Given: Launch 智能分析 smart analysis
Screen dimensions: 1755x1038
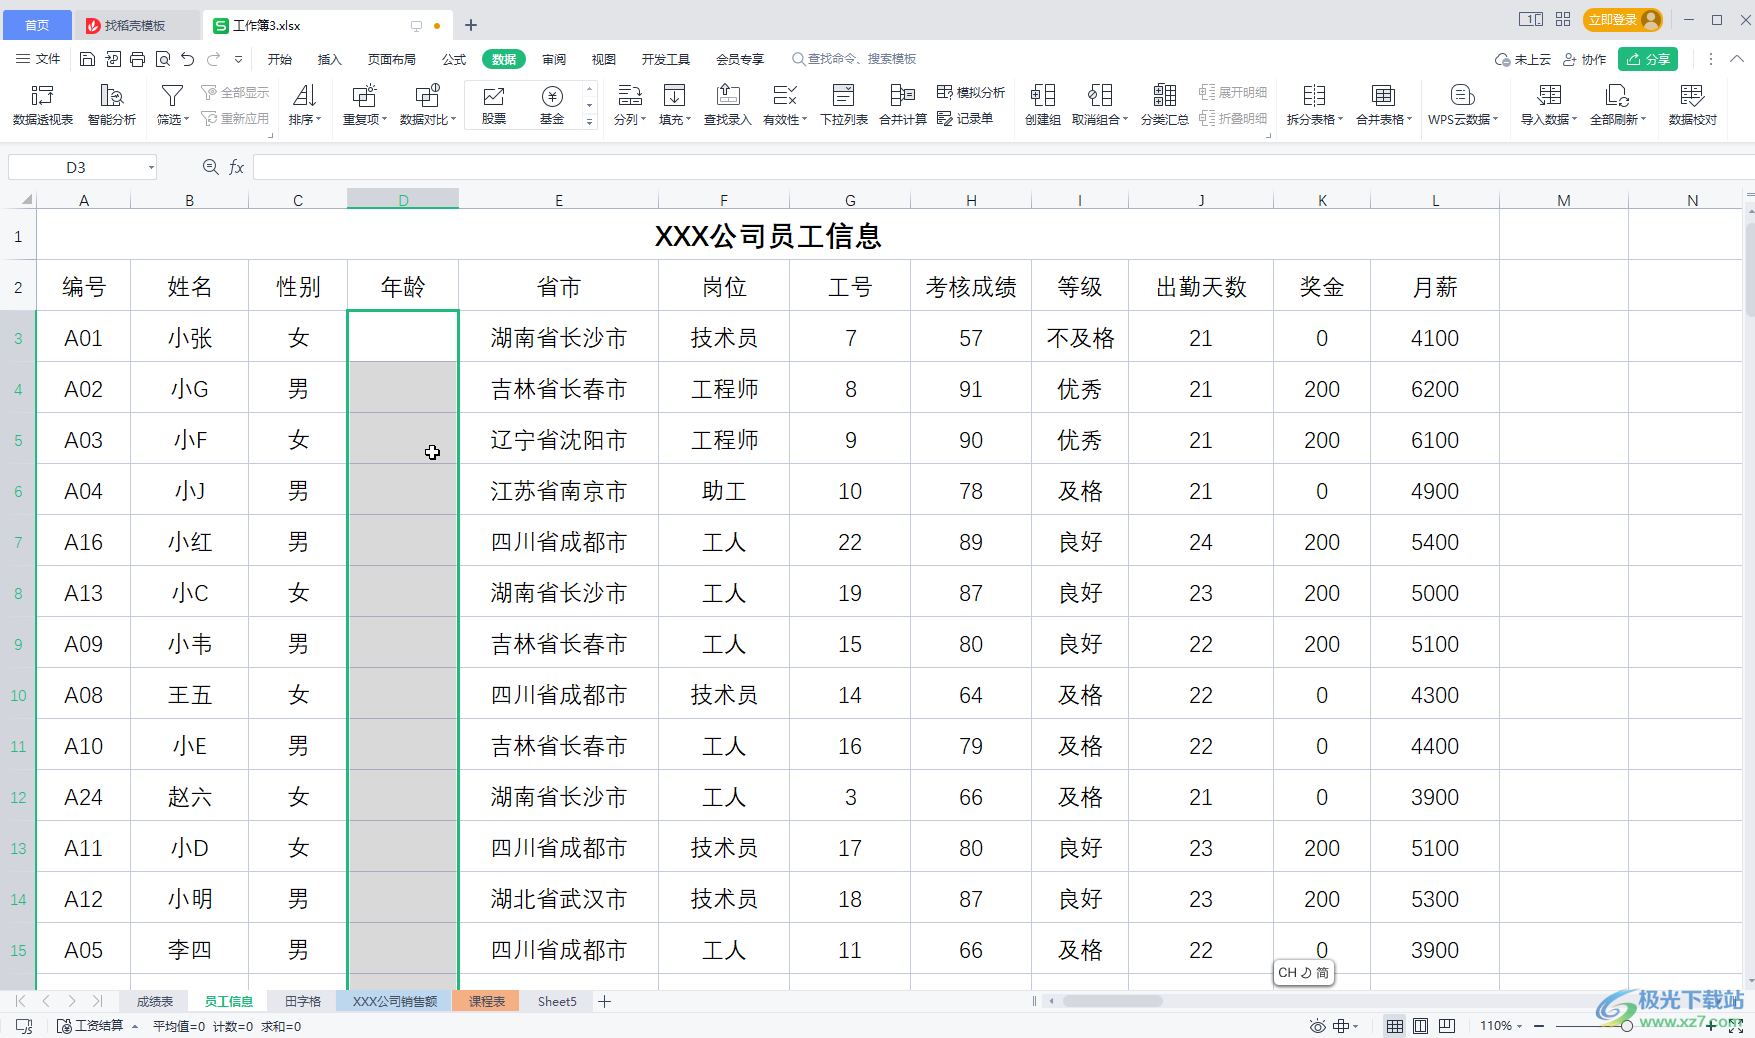Looking at the screenshot, I should [x=112, y=104].
